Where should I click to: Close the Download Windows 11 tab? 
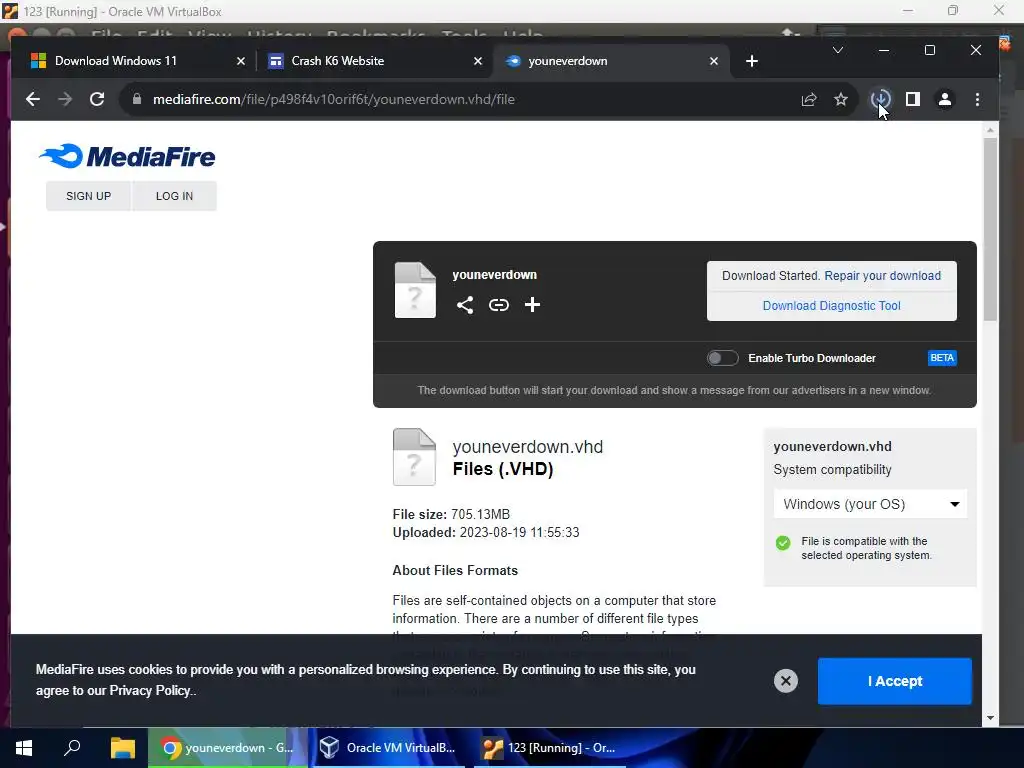point(241,61)
